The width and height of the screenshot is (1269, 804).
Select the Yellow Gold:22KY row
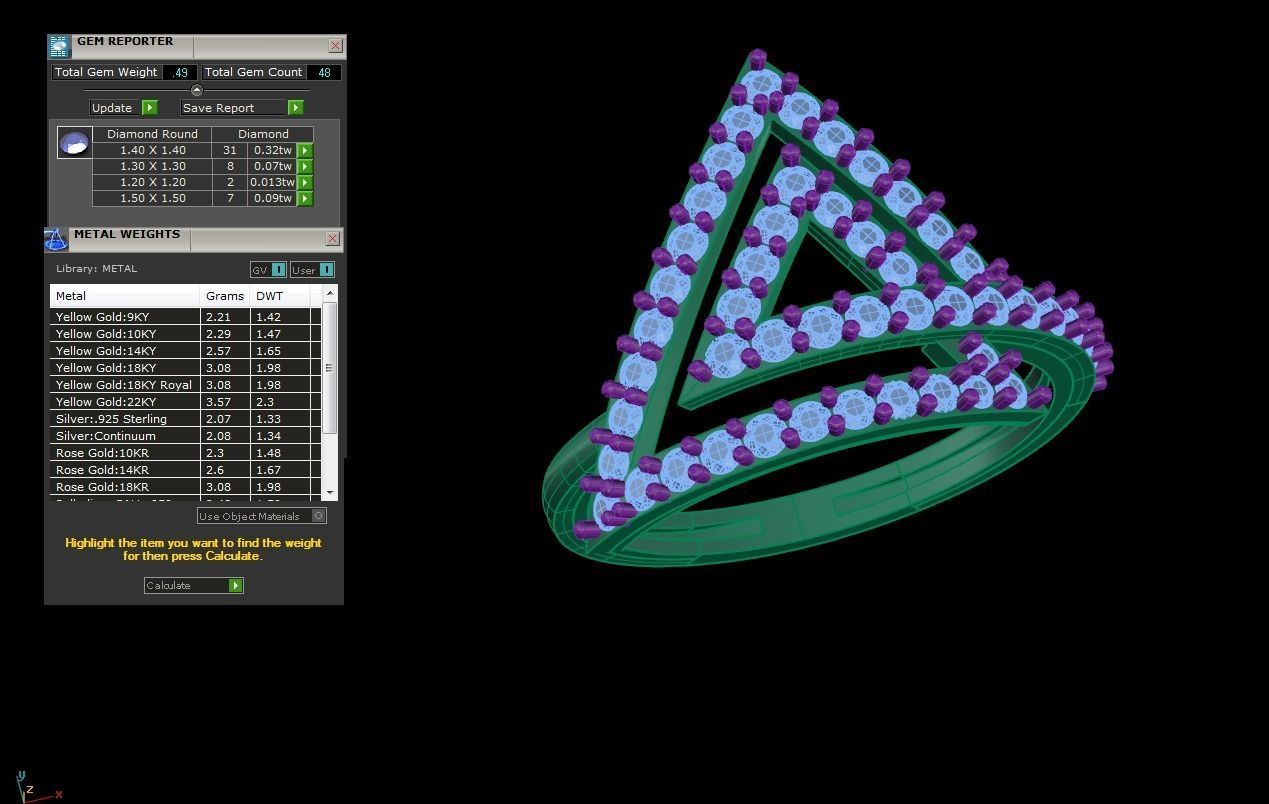point(186,402)
